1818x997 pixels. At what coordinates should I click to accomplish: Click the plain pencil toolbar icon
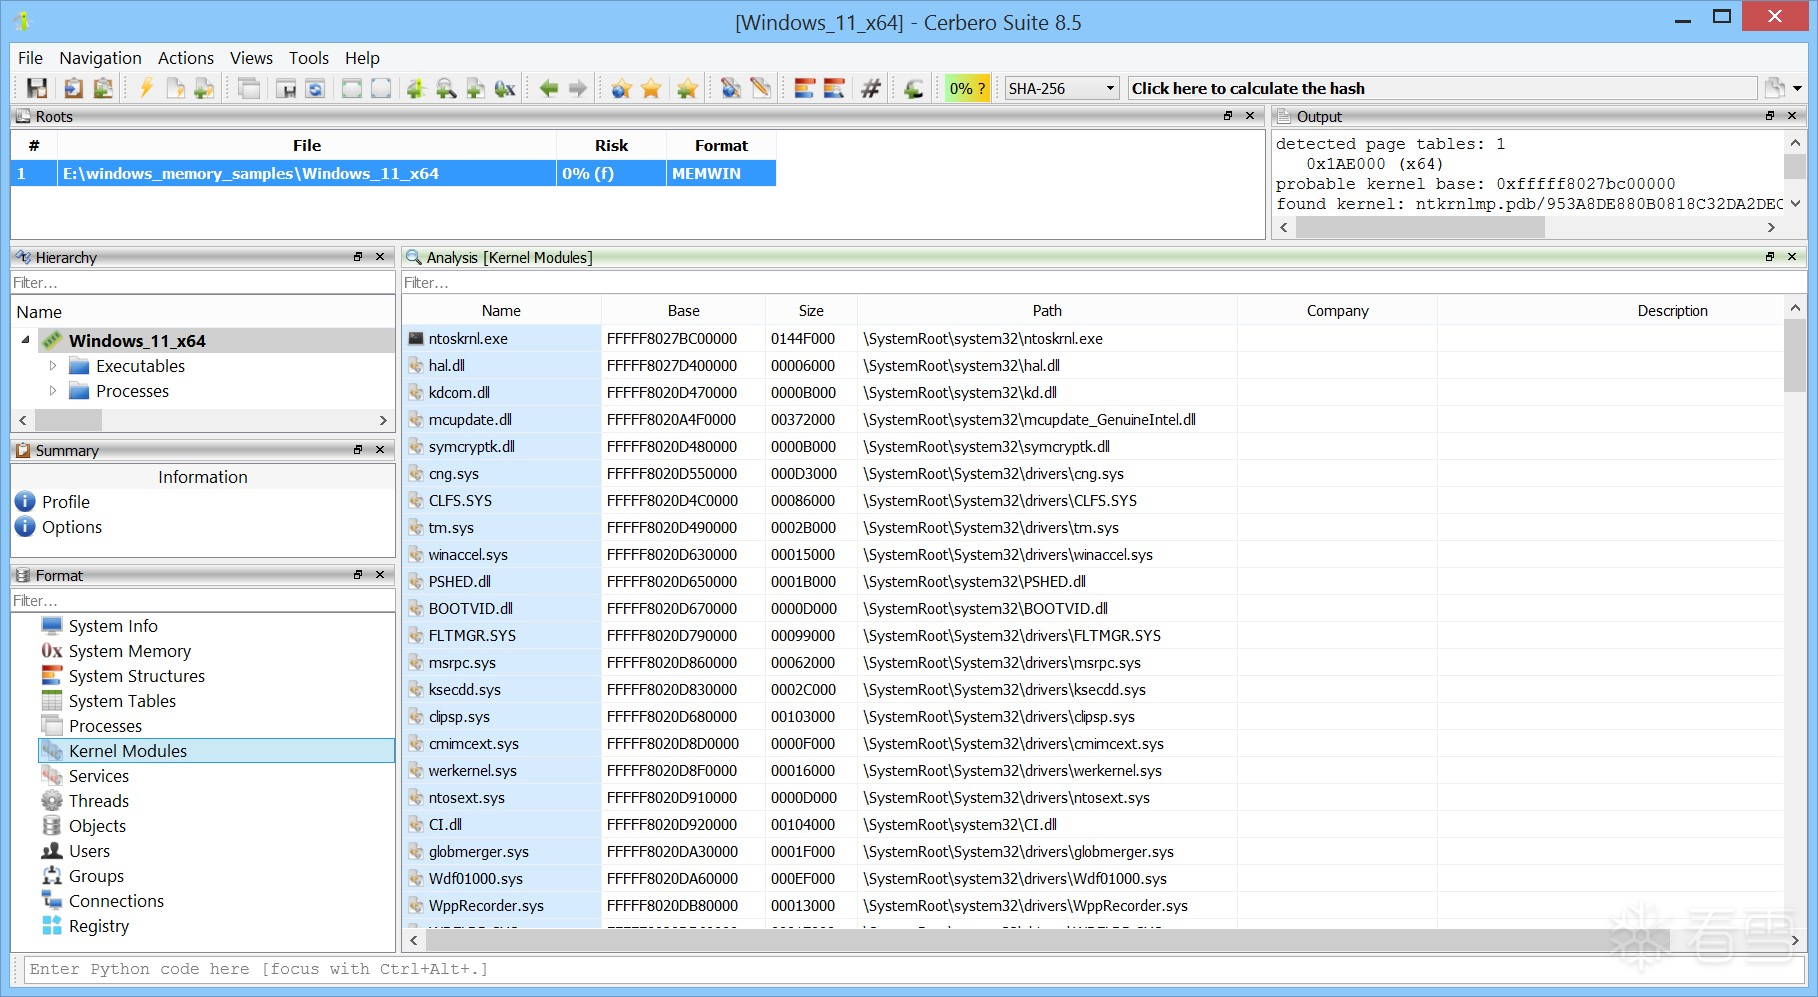click(x=761, y=88)
